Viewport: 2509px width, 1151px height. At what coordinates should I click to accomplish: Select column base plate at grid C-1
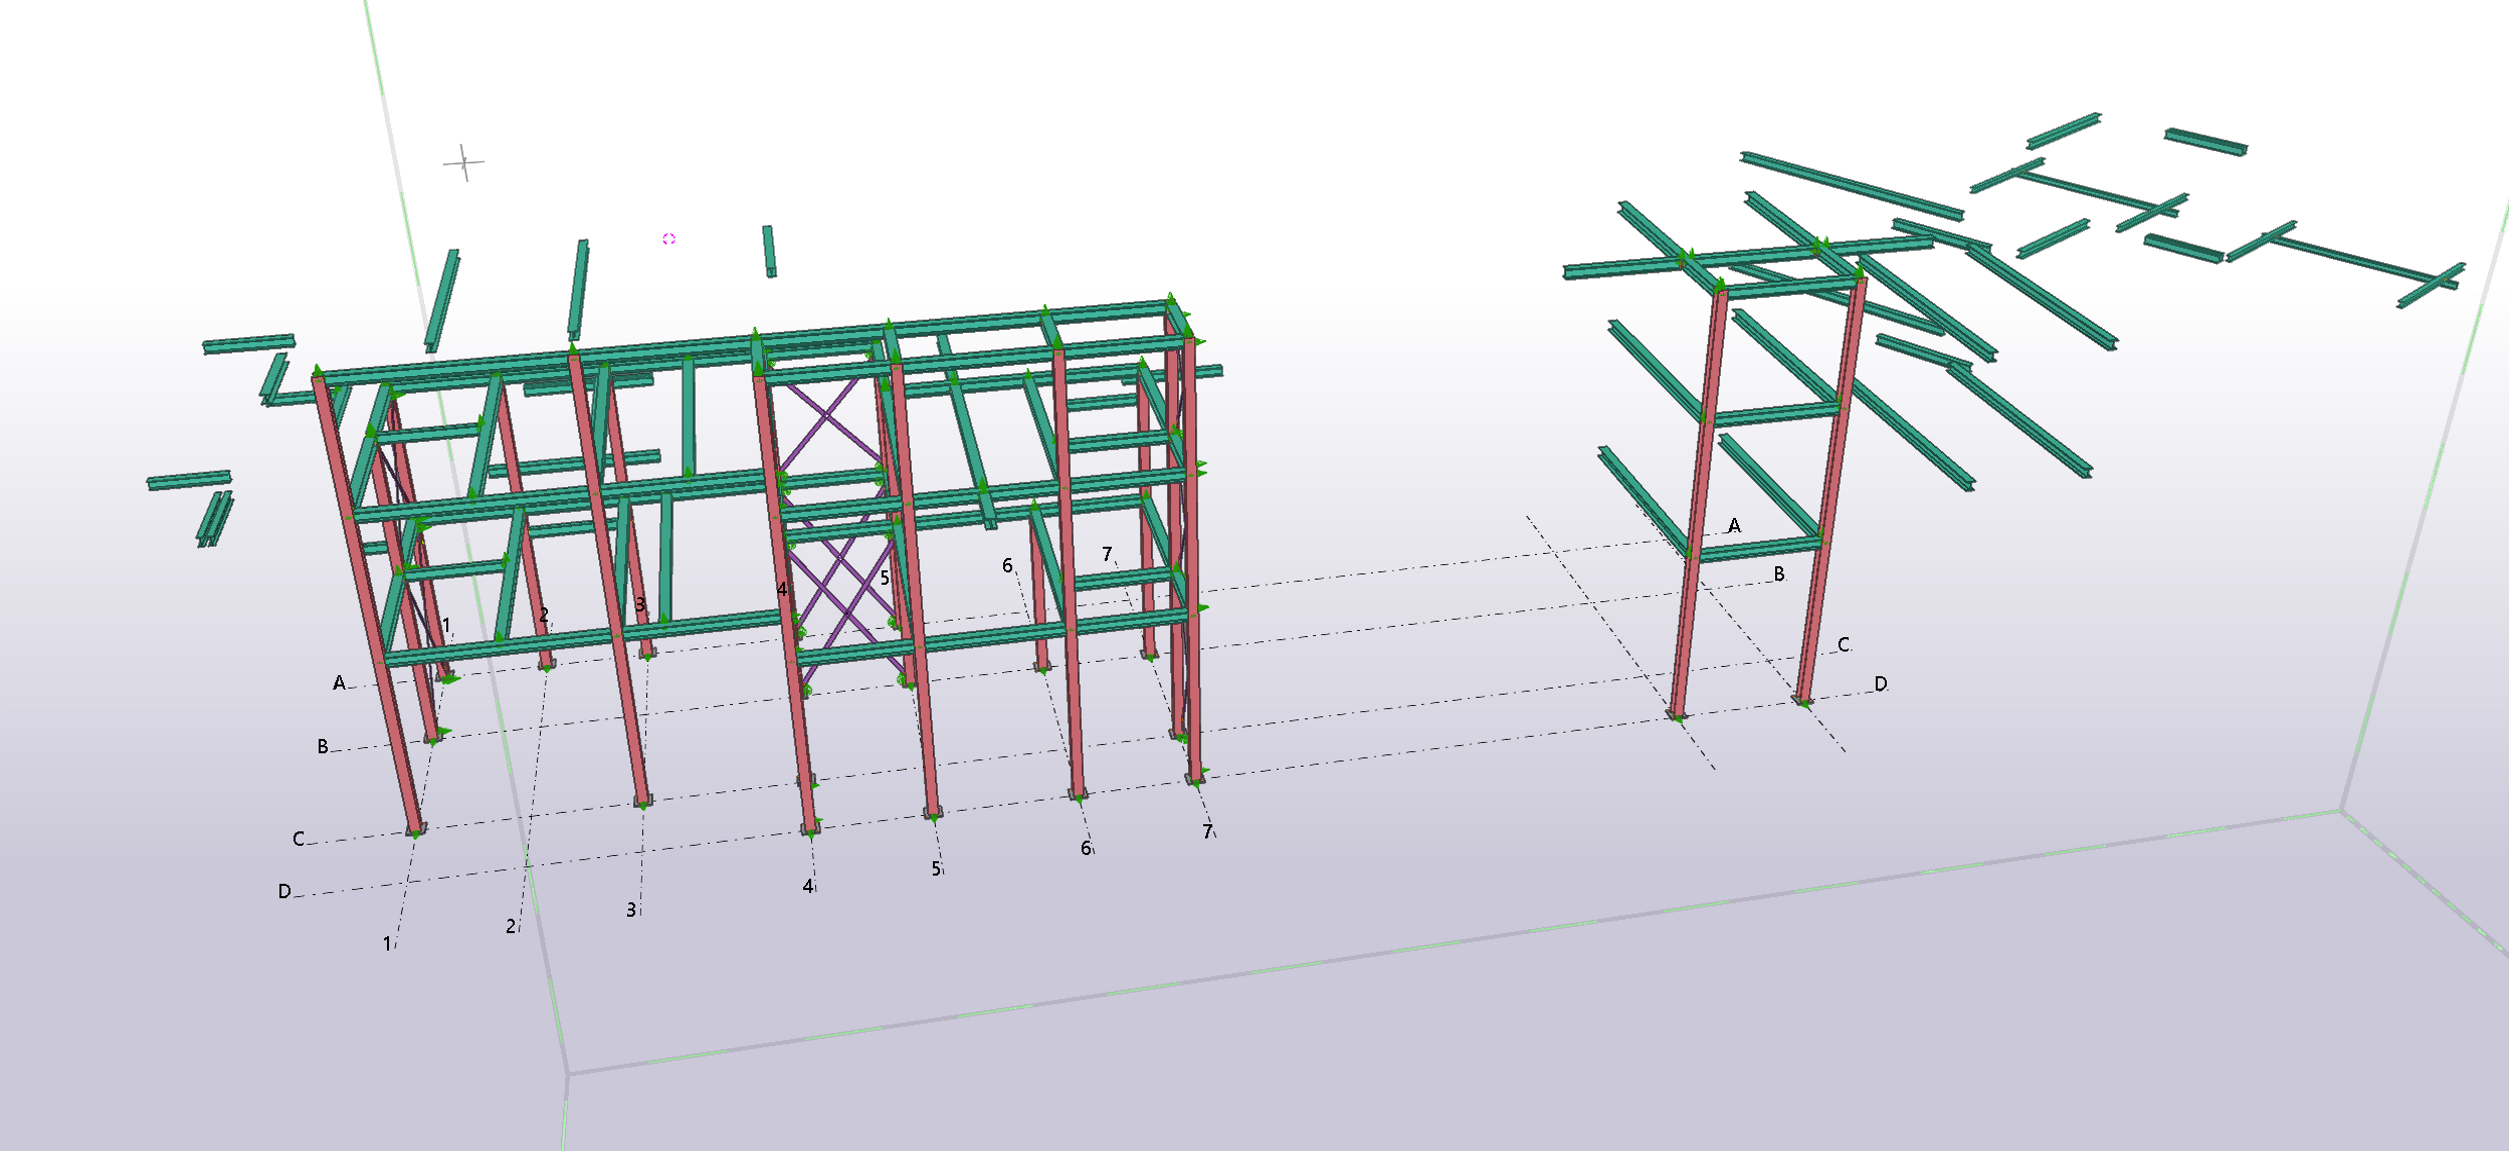click(x=416, y=830)
